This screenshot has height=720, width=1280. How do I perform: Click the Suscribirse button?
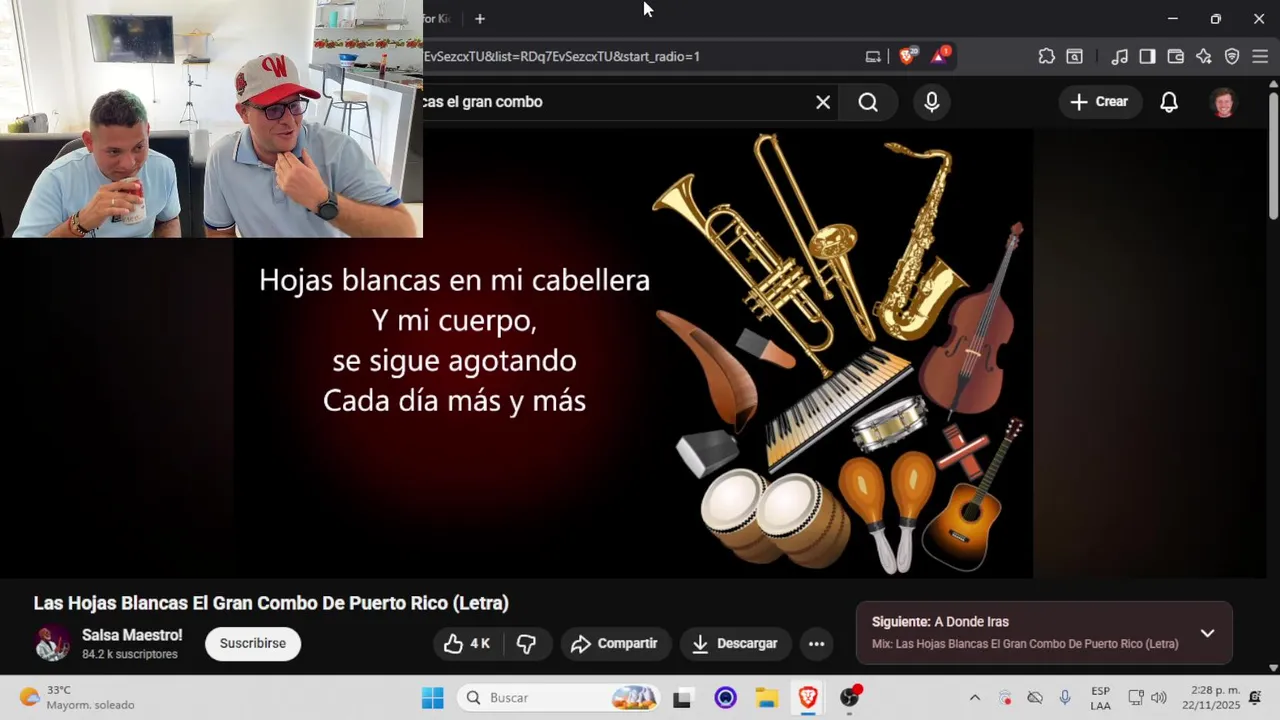click(x=253, y=643)
